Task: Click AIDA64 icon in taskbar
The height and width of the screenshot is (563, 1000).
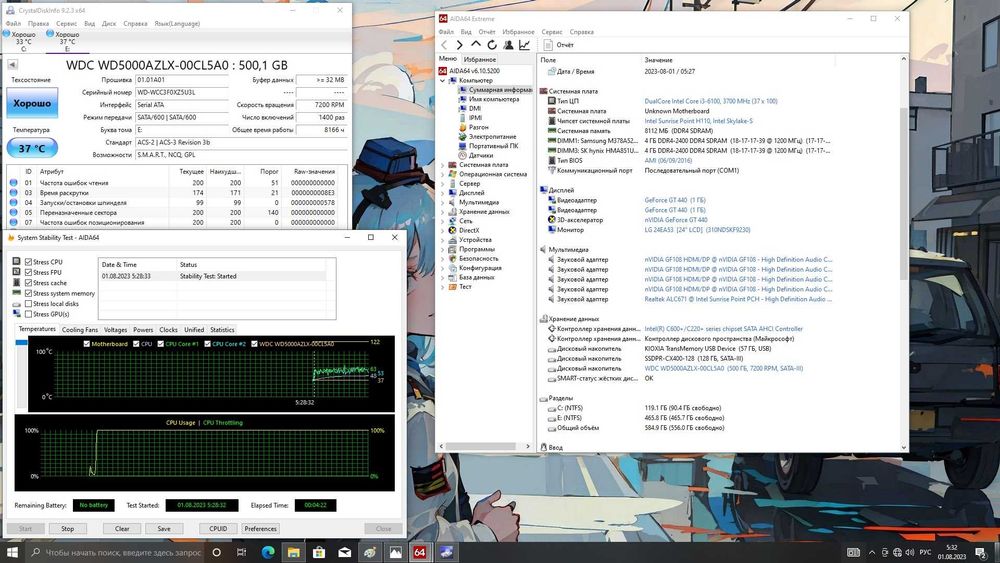Action: [420, 552]
